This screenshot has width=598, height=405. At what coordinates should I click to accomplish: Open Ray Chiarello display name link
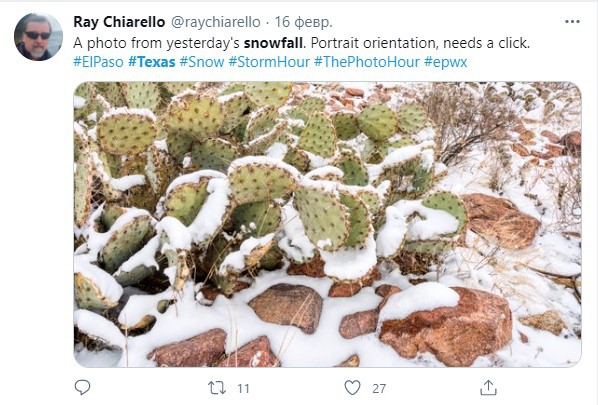pos(119,22)
